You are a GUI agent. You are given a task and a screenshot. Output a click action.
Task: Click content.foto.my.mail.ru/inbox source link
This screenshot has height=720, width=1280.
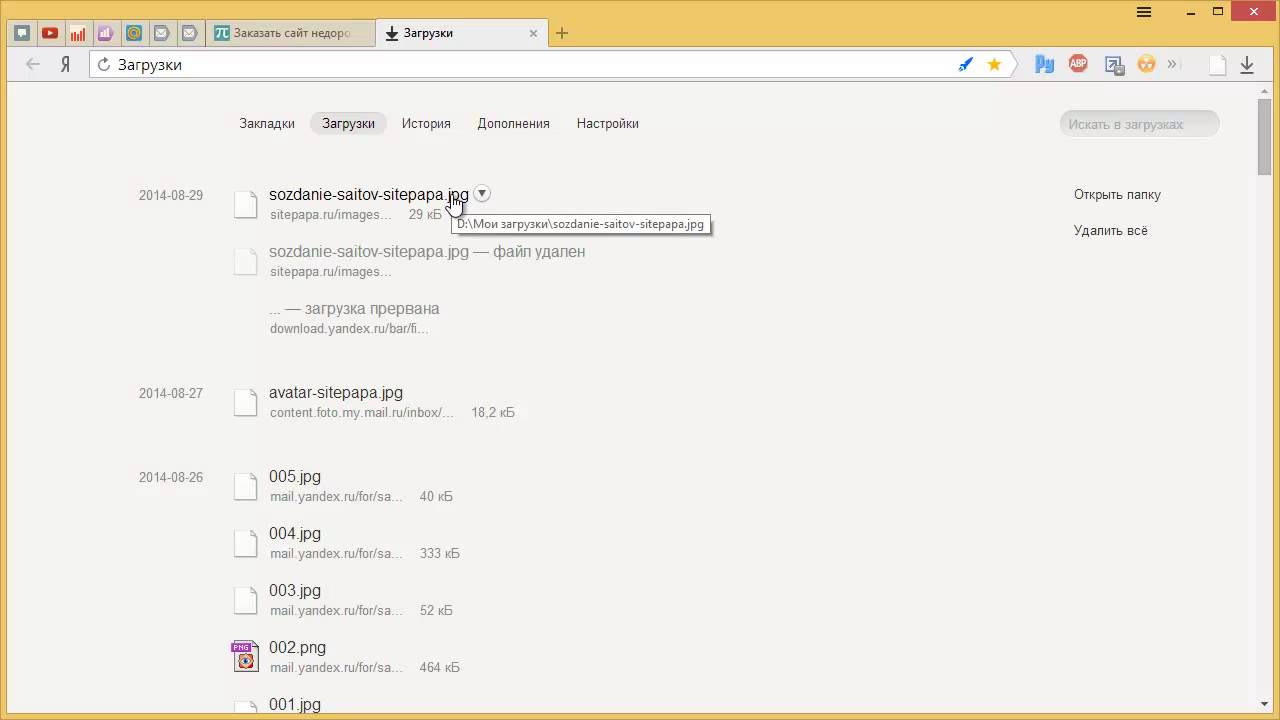(x=361, y=413)
